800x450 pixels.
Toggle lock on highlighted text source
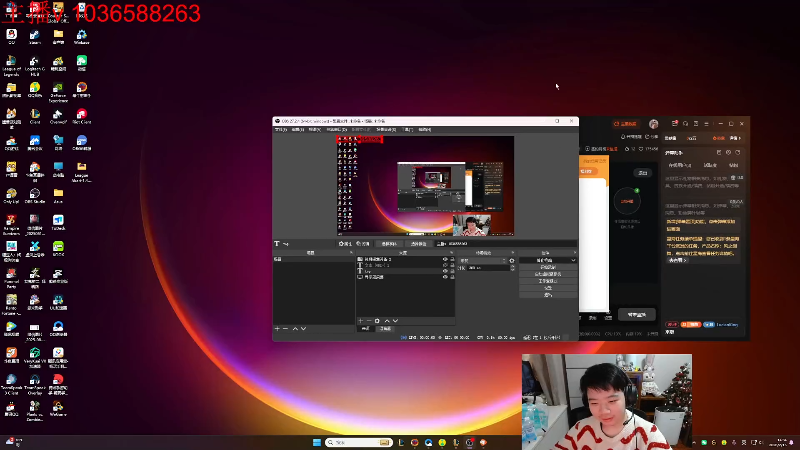pyautogui.click(x=452, y=271)
